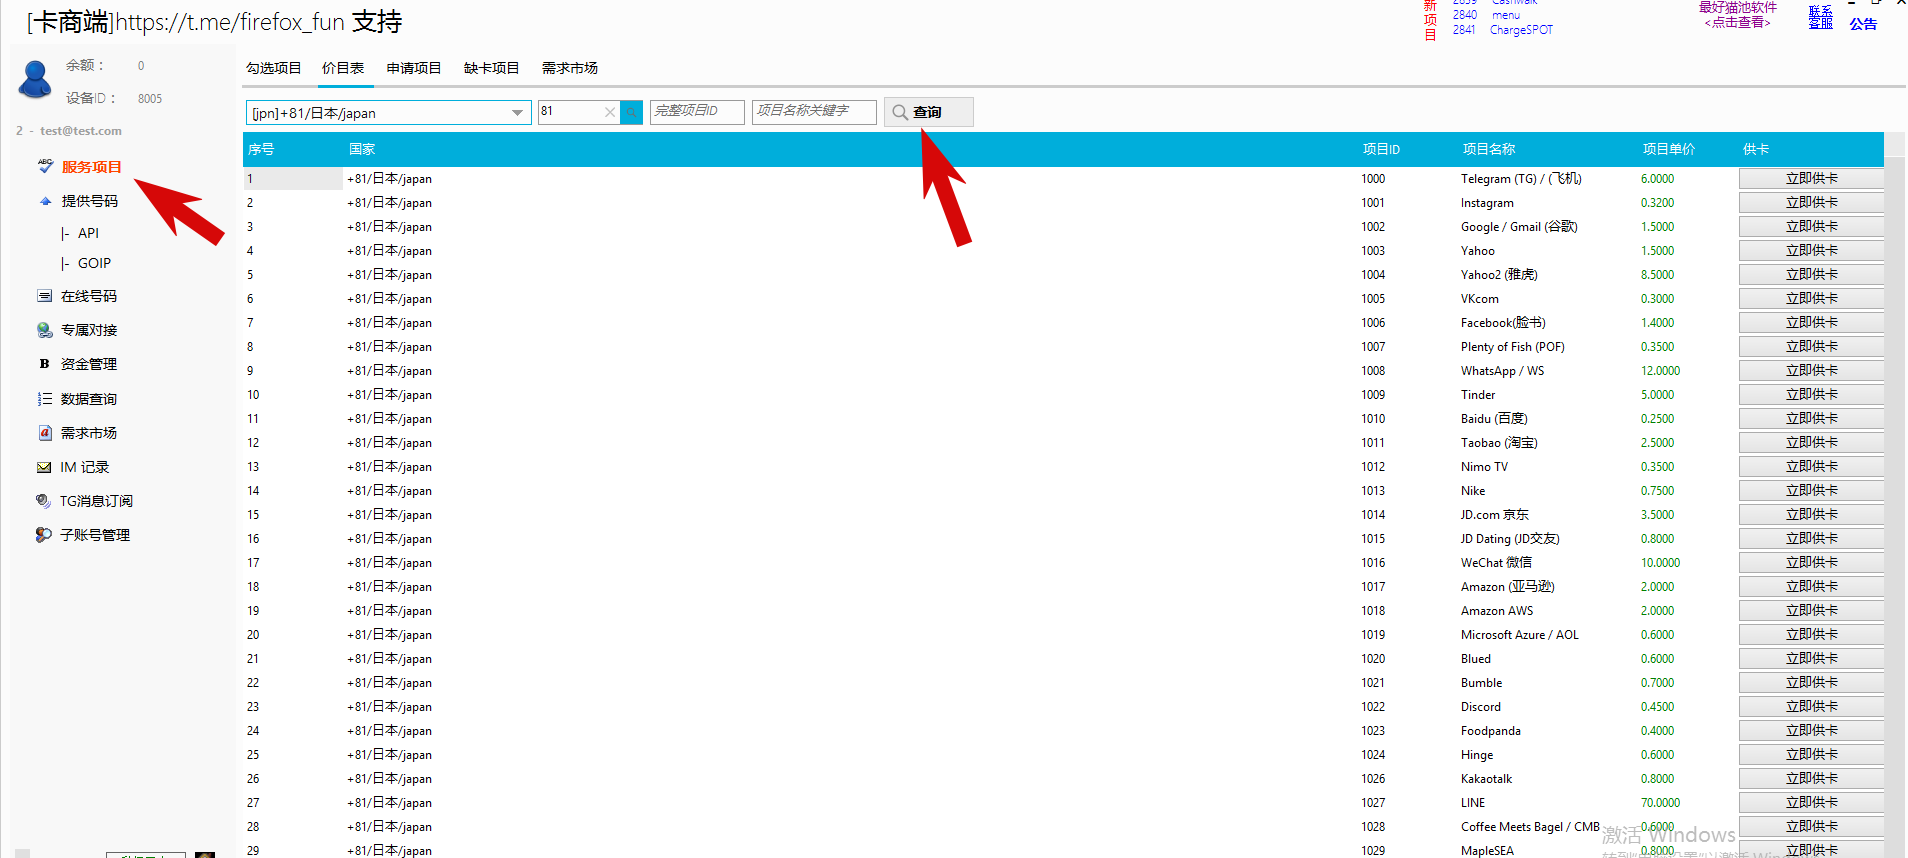Viewport: 1908px width, 858px height.
Task: Sort by the 序号 column header
Action: [x=261, y=149]
